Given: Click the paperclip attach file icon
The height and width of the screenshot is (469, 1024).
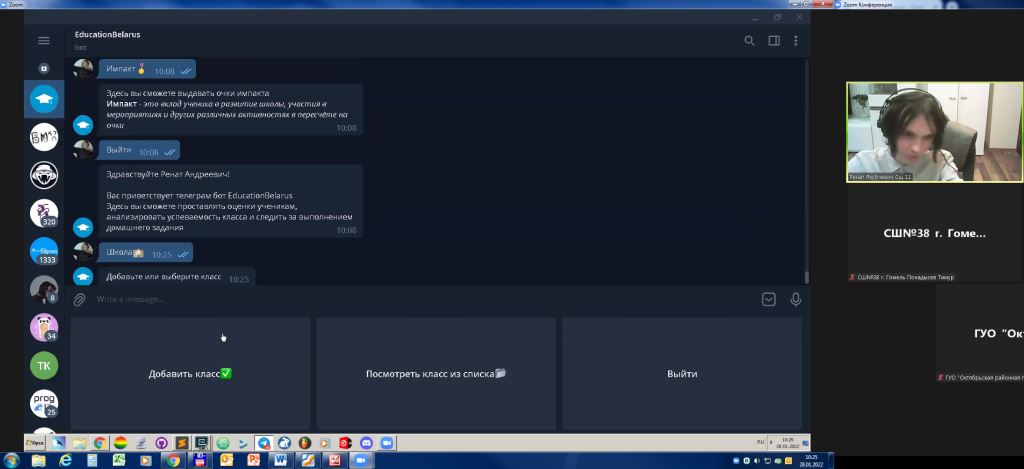Looking at the screenshot, I should 80,299.
